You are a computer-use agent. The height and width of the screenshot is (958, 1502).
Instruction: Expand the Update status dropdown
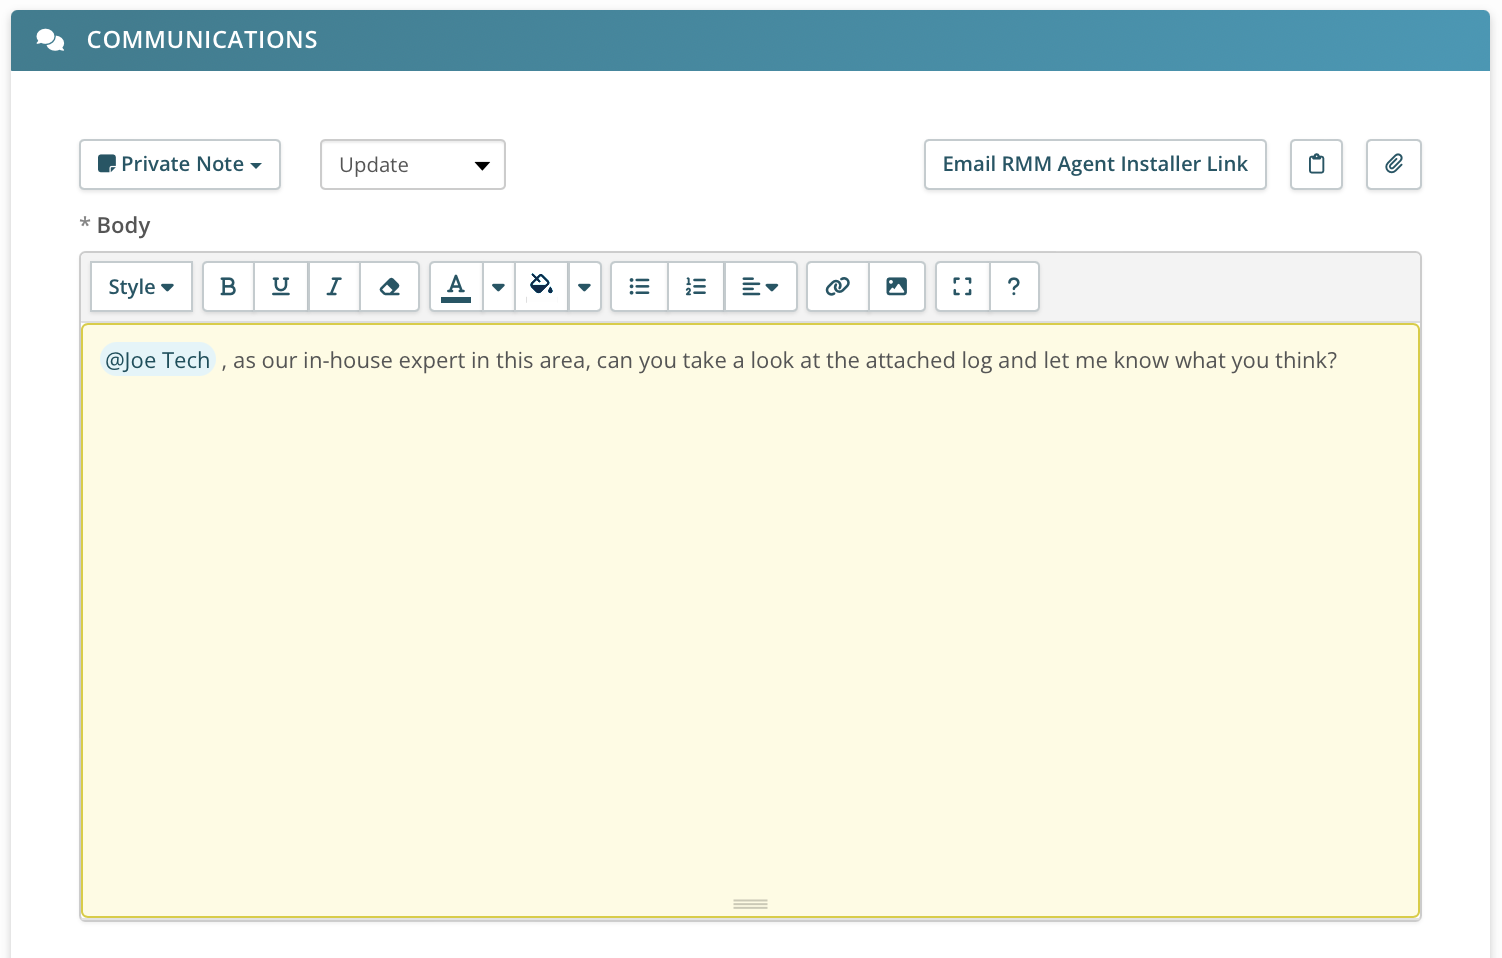tap(412, 165)
